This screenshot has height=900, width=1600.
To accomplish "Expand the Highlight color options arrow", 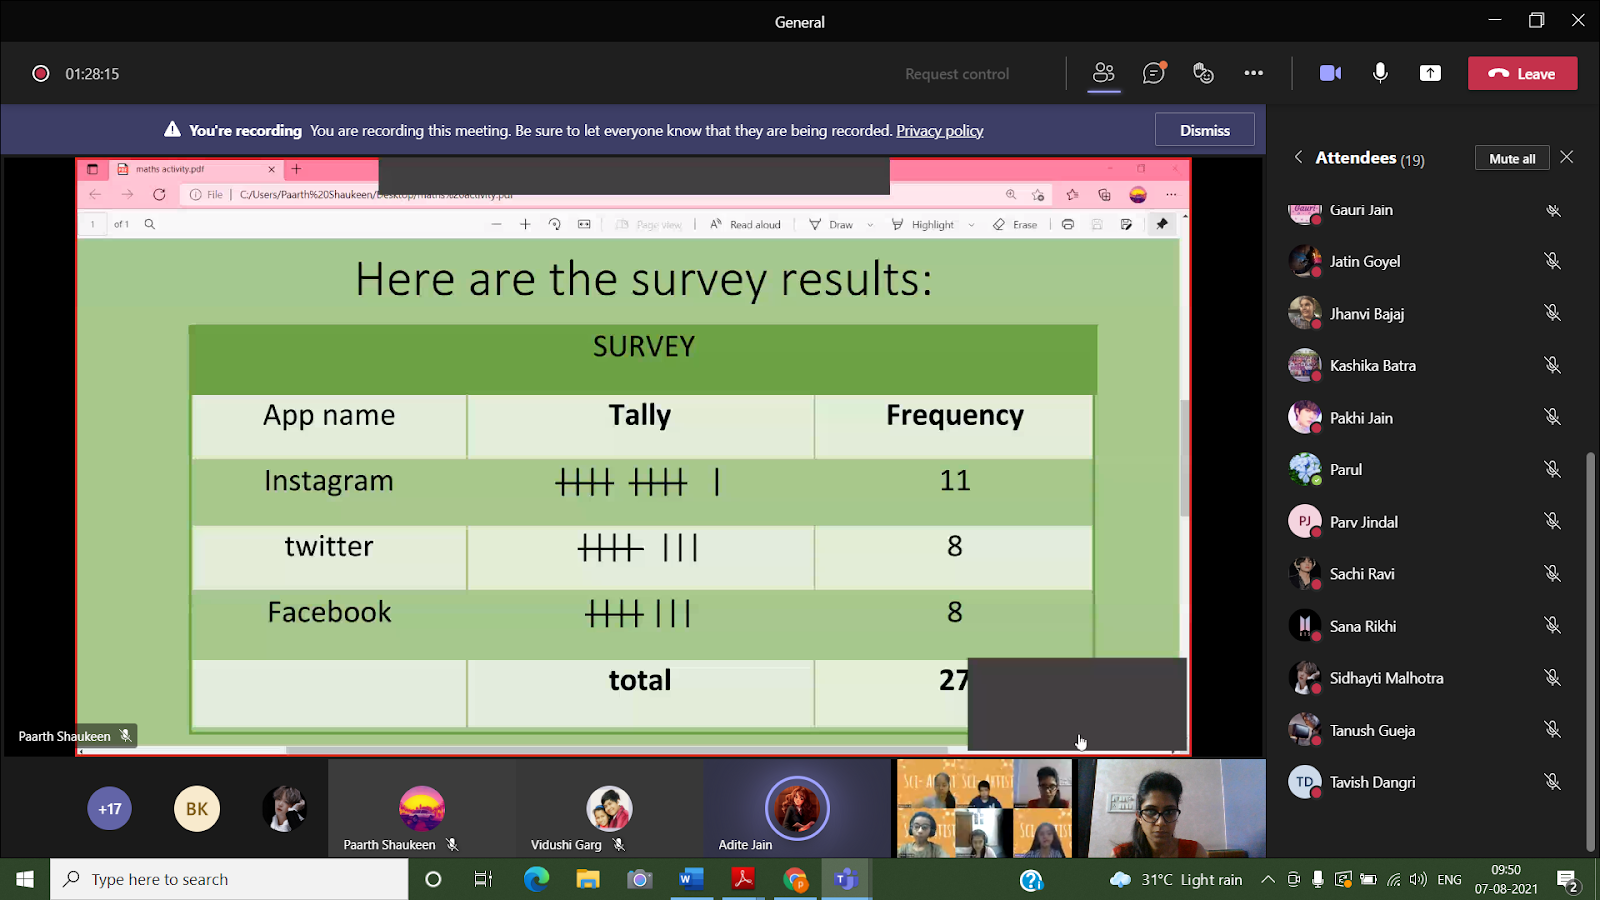I will (971, 225).
